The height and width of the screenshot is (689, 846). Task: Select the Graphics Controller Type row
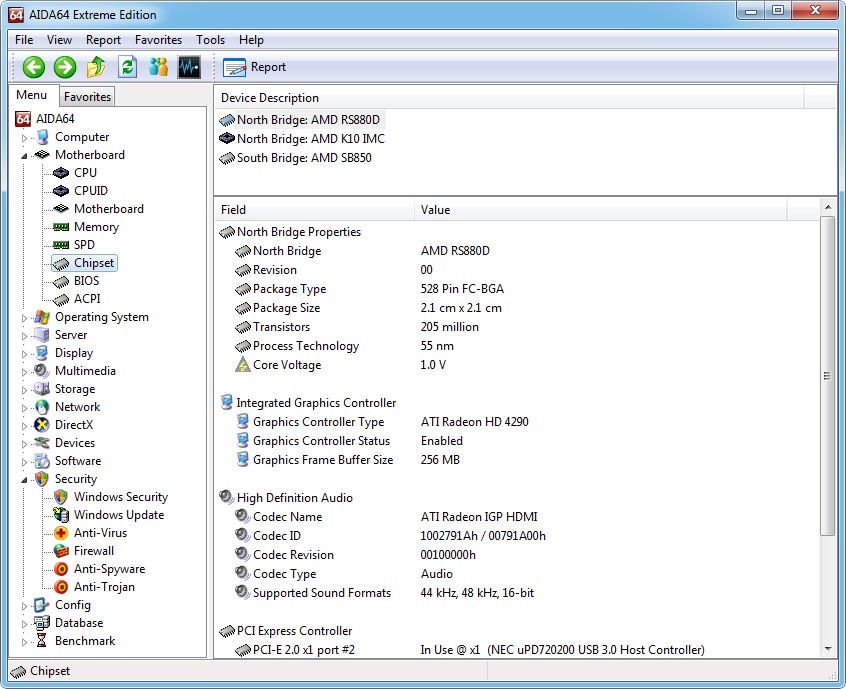point(518,422)
